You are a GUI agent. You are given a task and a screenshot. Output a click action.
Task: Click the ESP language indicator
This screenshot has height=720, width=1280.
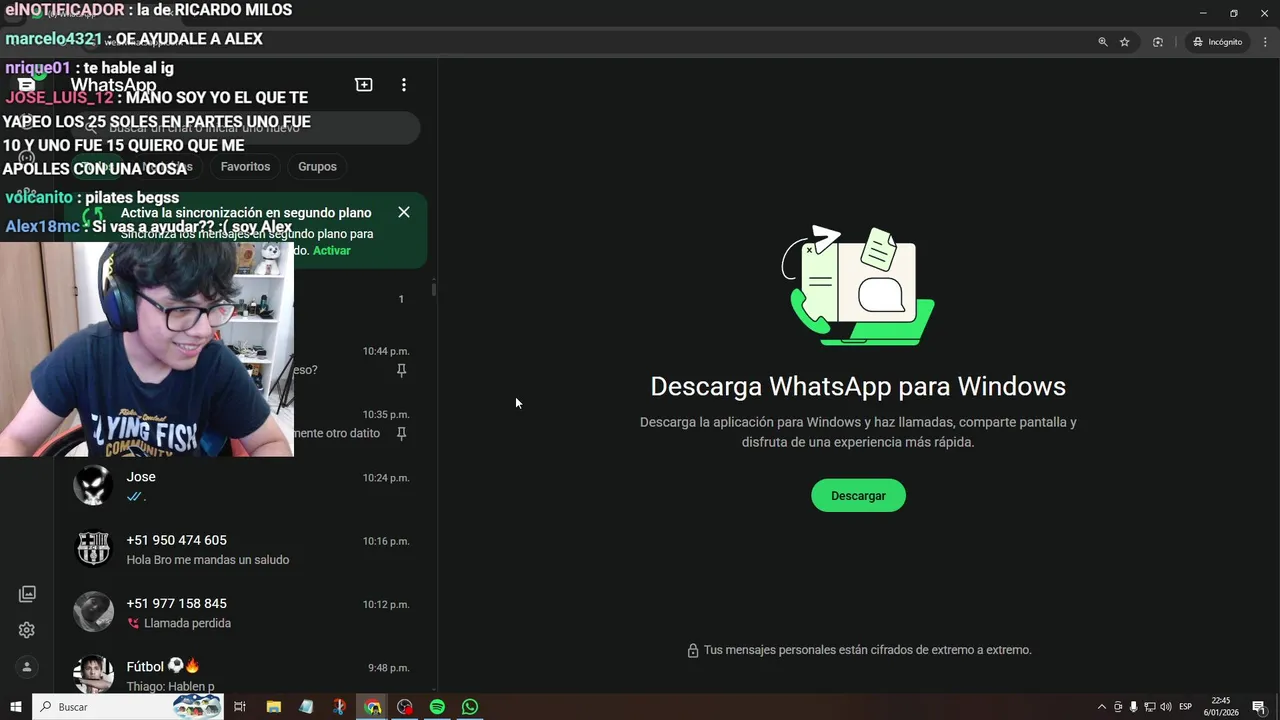click(1186, 707)
